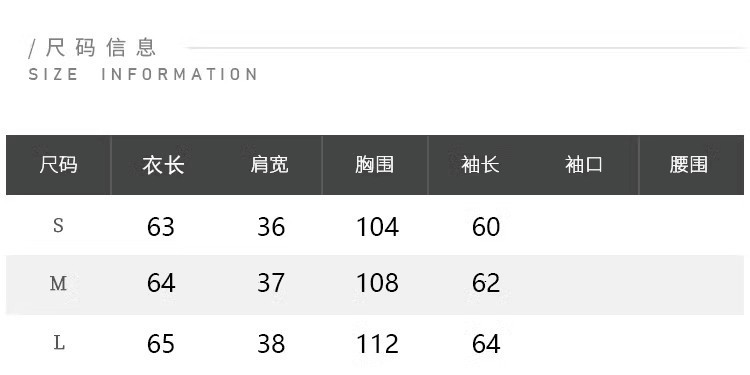This screenshot has width=750, height=375.
Task: Click the 112 bust value for L
Action: pos(377,344)
